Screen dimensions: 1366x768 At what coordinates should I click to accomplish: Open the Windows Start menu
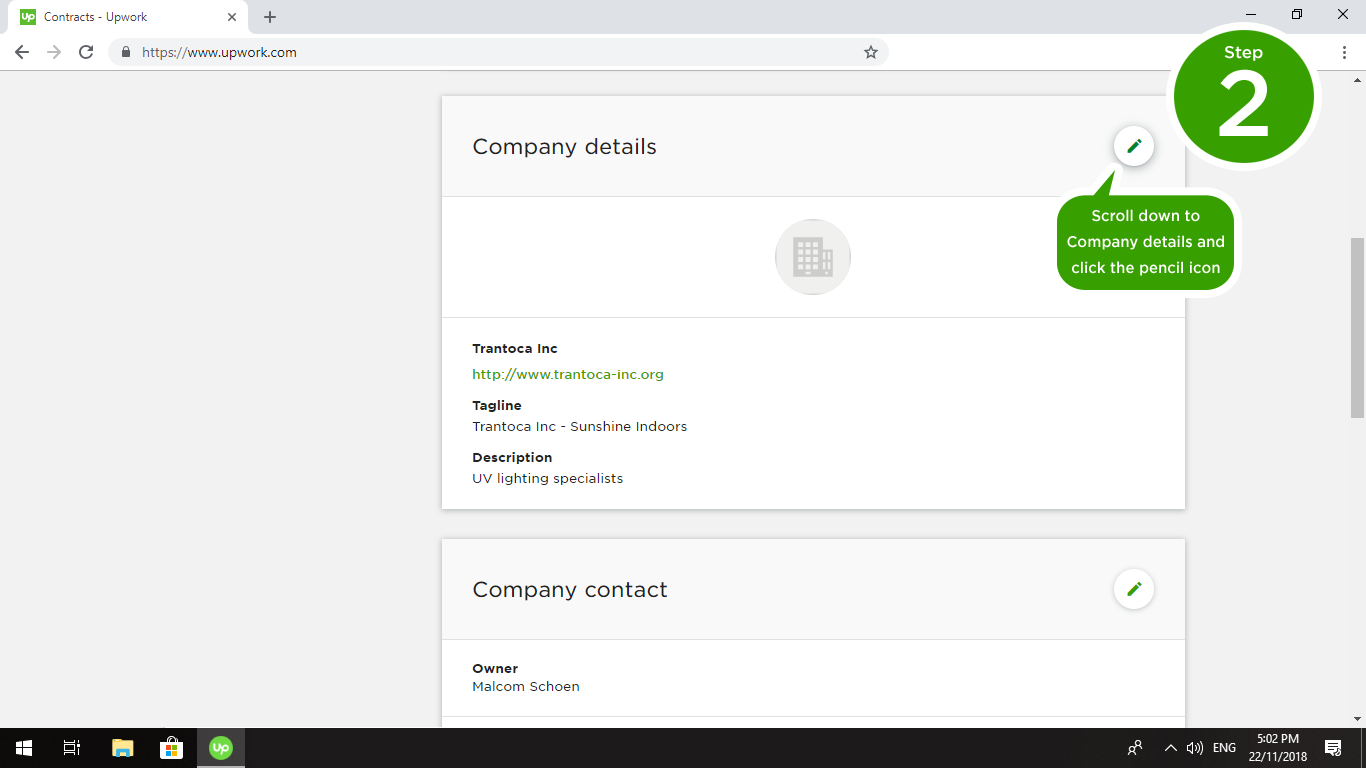tap(23, 747)
